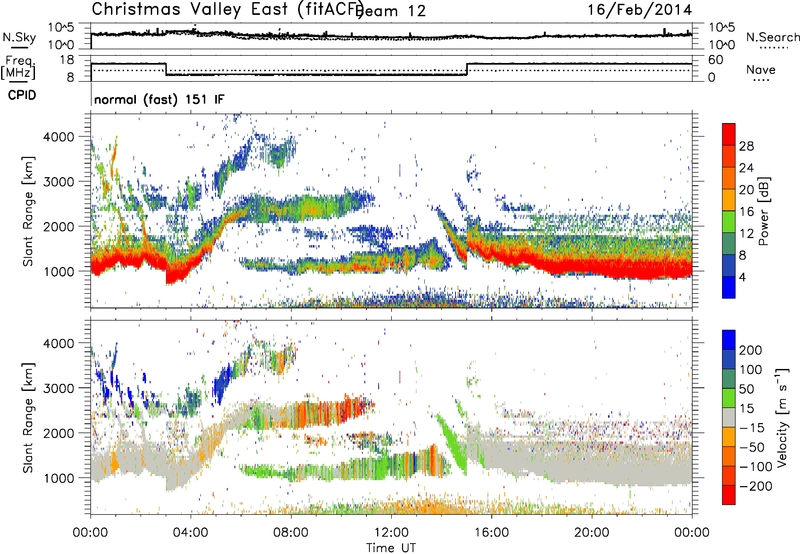Image resolution: width=800 pixels, height=554 pixels.
Task: Click the 'Nave' legend label
Action: pyautogui.click(x=761, y=69)
